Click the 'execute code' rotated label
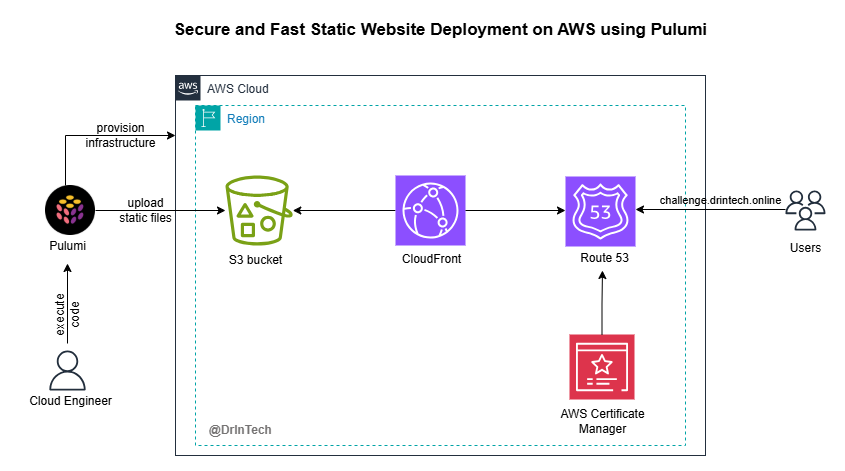Viewport: 845px width, 471px height. pos(67,314)
